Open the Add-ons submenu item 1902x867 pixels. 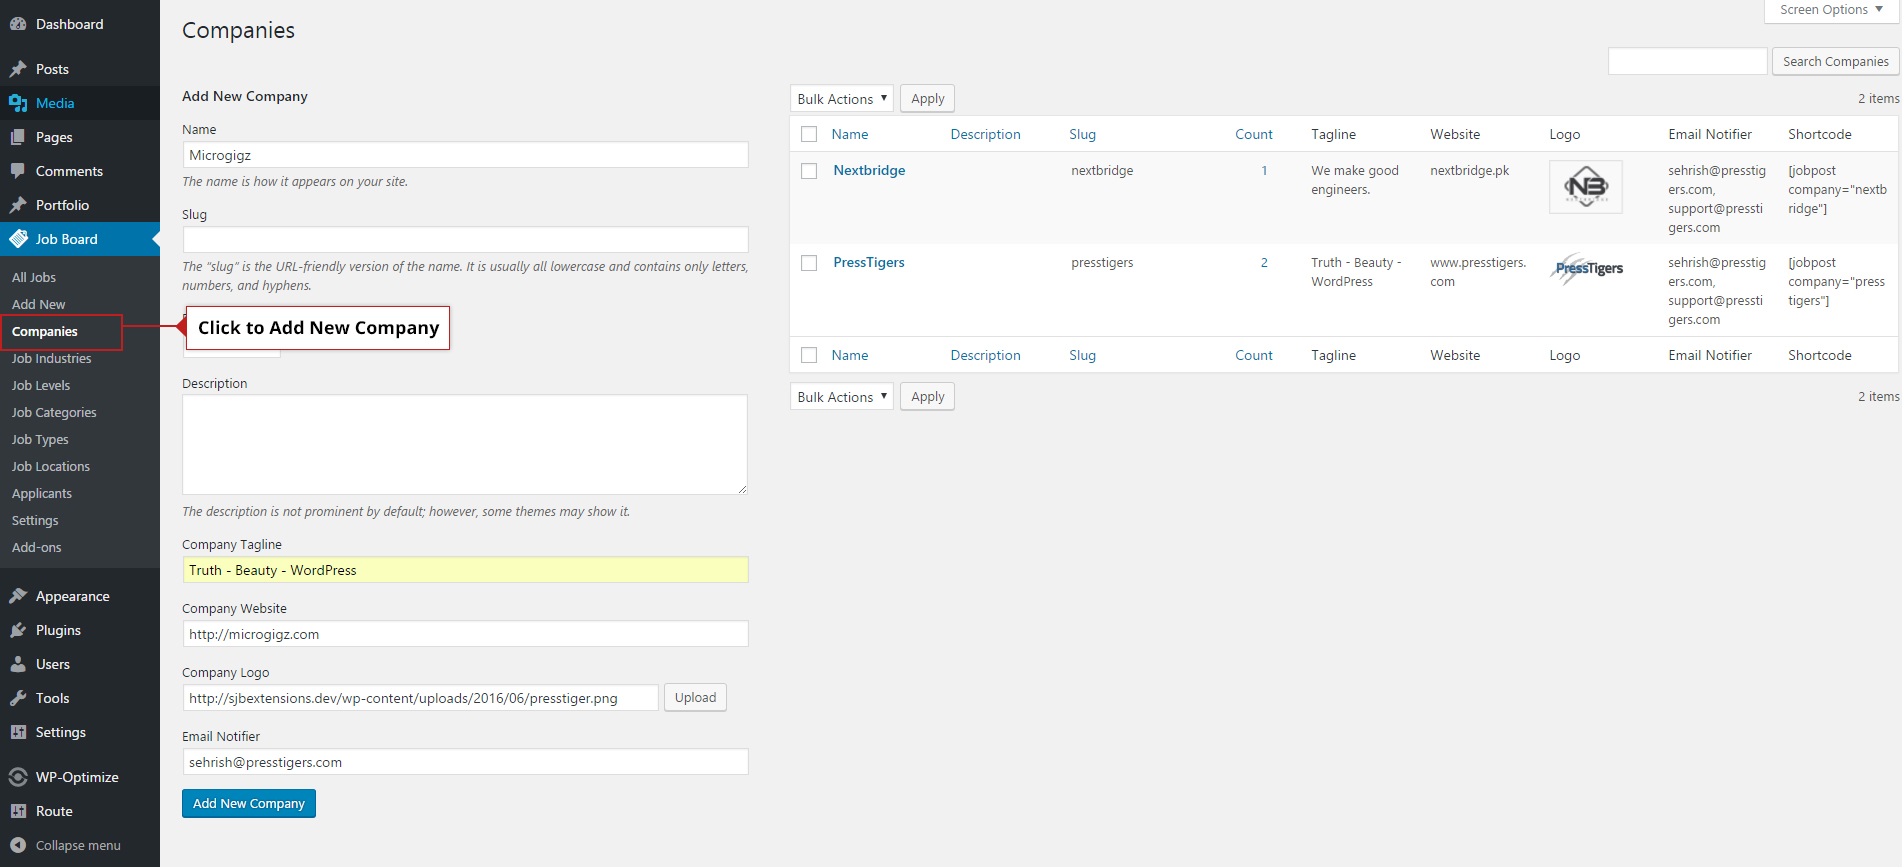click(x=37, y=547)
